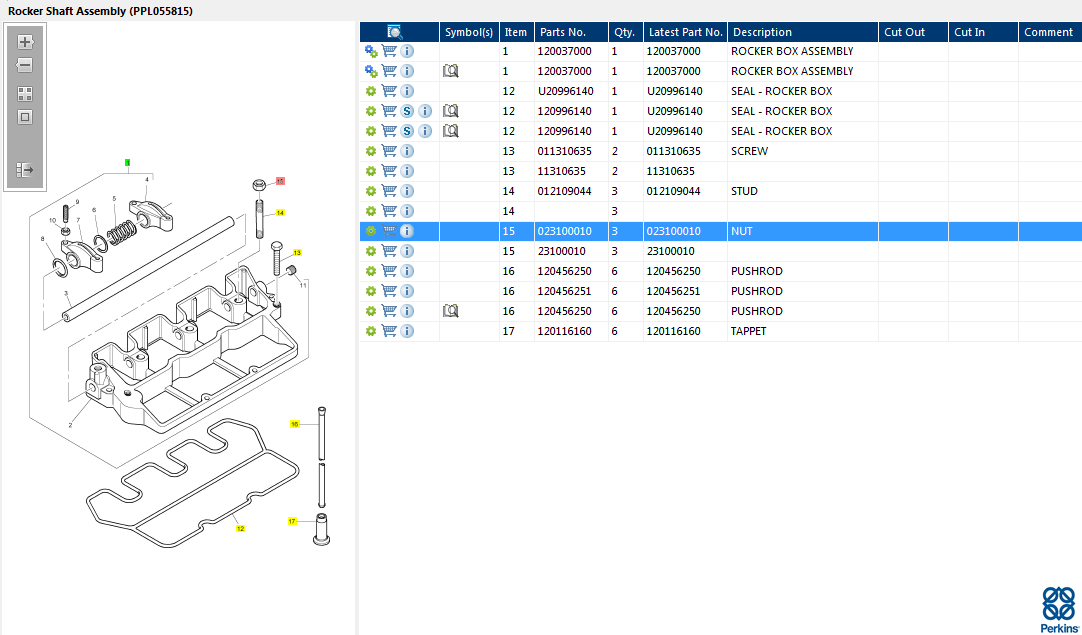Open info for the STUD row
The image size is (1082, 635).
407,191
